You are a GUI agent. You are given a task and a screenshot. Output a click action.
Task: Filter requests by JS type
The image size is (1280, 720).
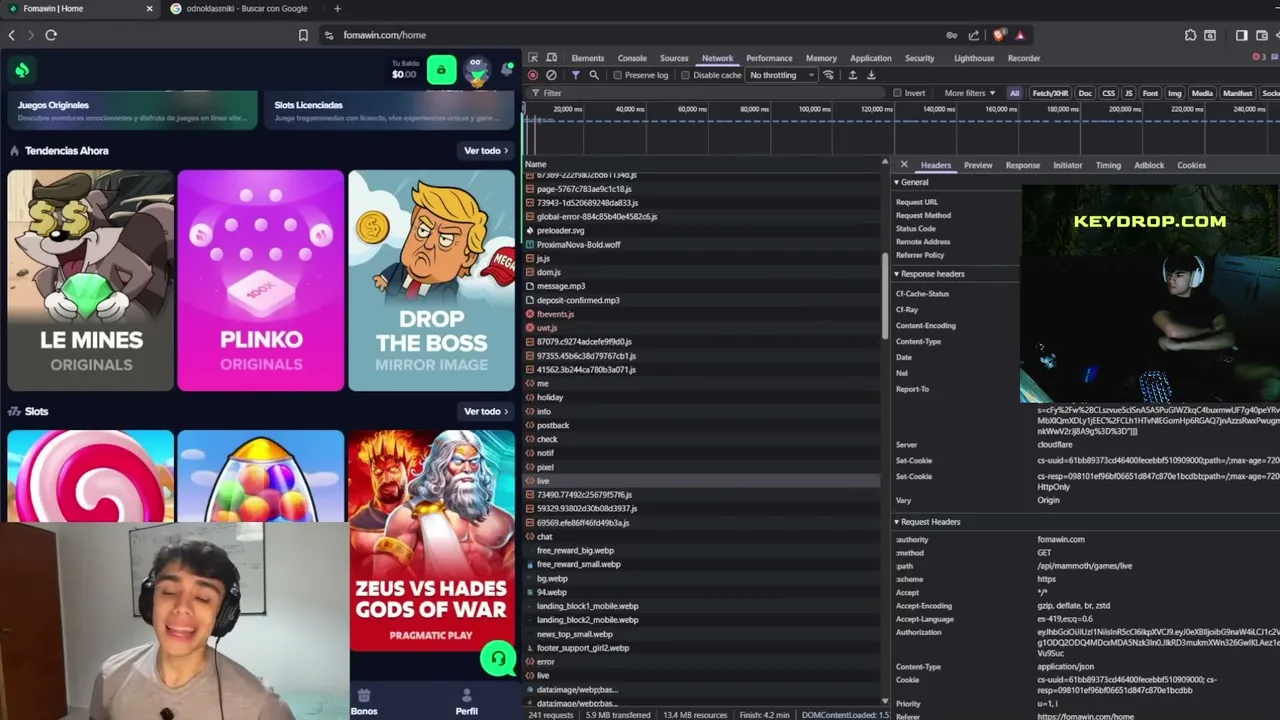(1129, 93)
